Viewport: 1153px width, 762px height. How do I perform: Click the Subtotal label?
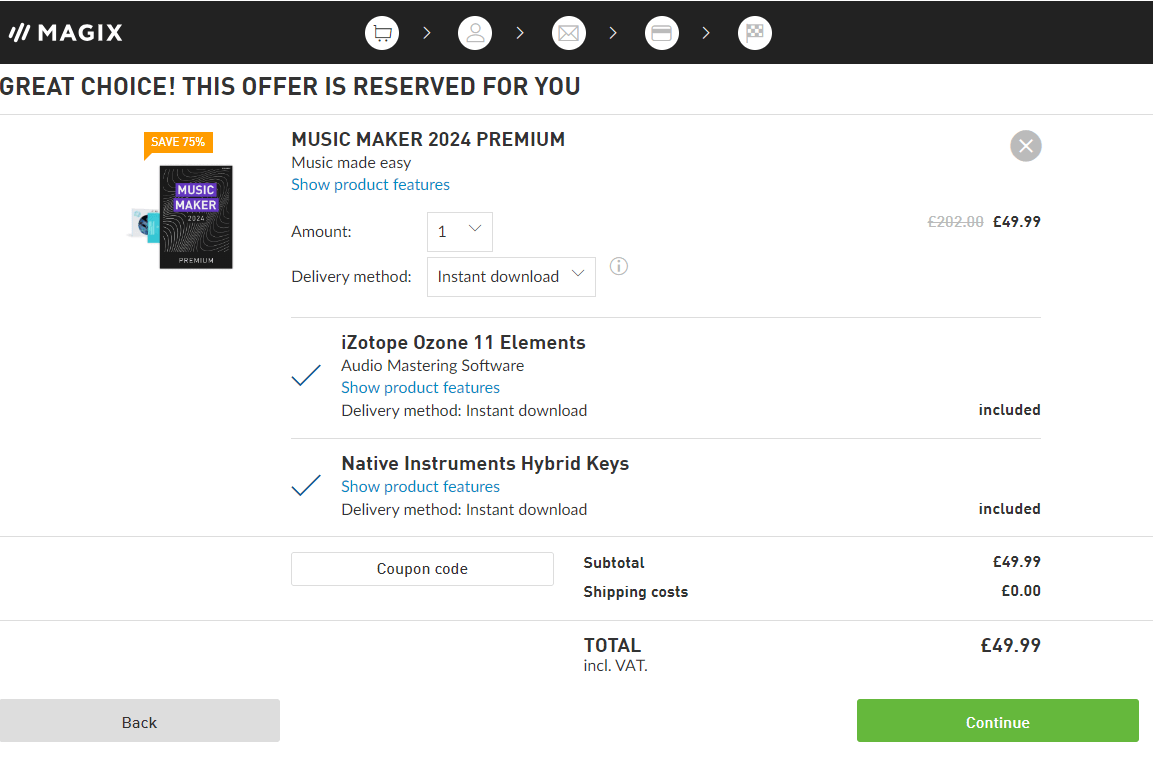tap(614, 563)
